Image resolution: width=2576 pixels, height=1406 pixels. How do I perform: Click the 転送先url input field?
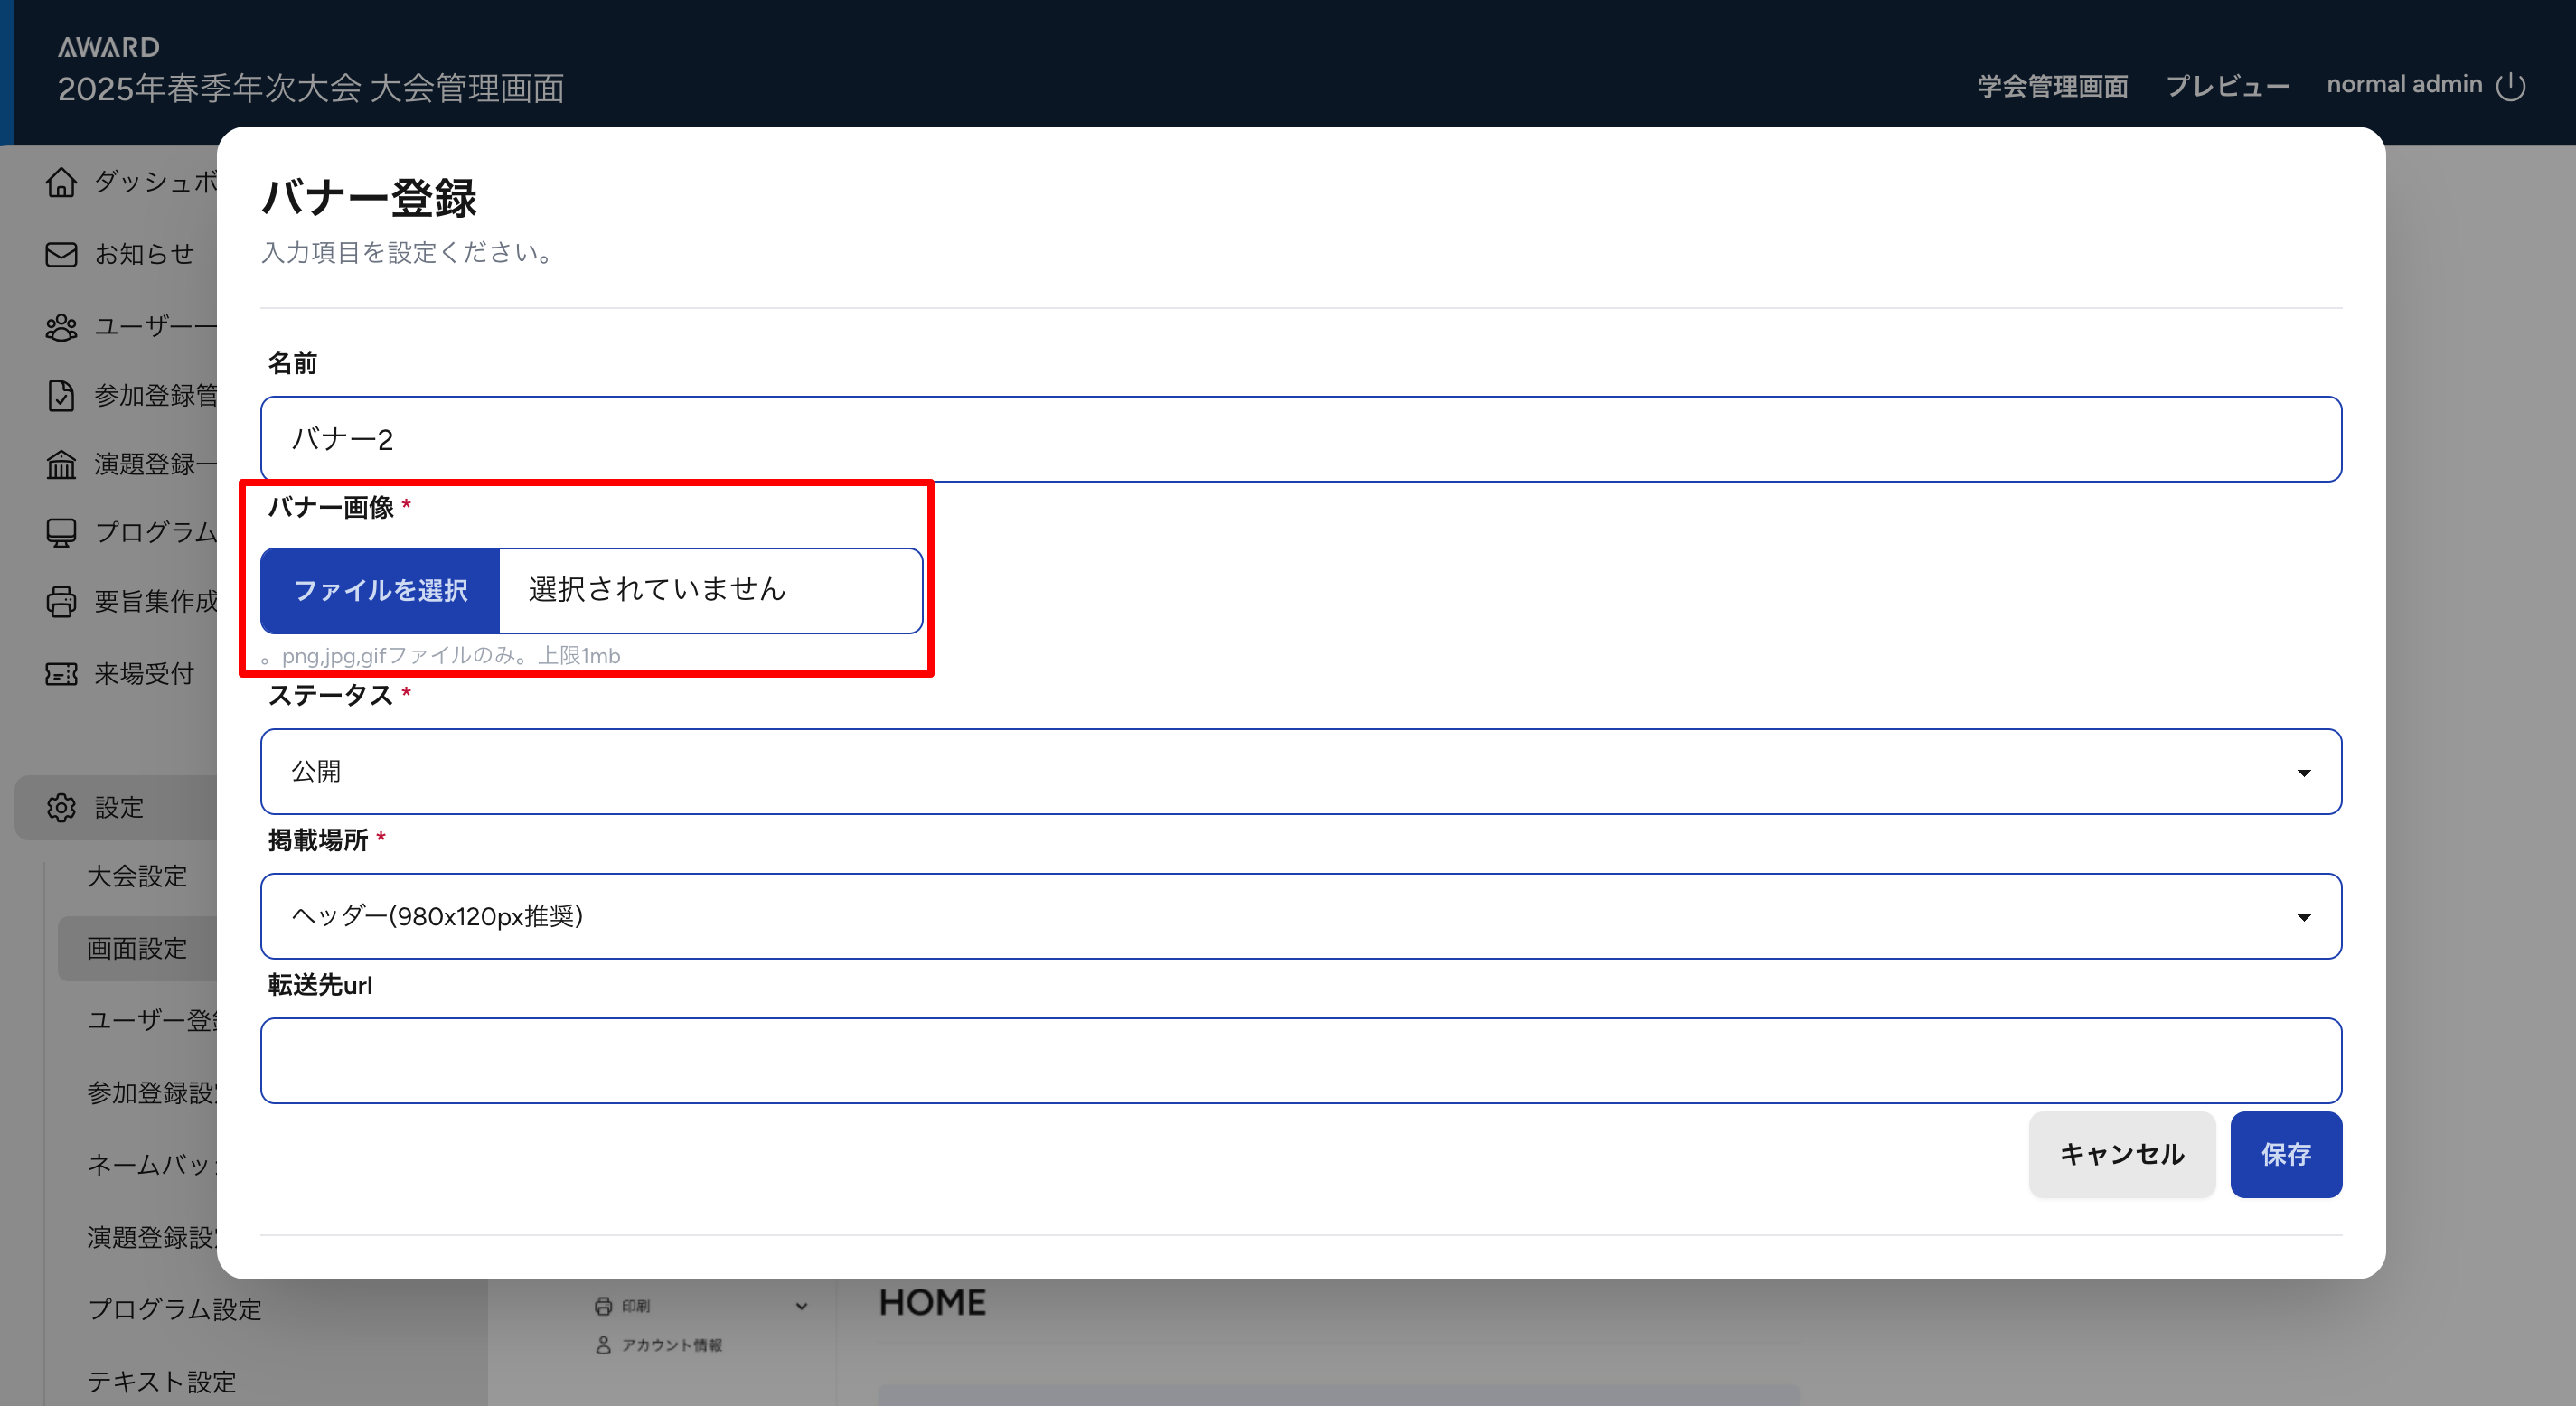[1300, 1061]
